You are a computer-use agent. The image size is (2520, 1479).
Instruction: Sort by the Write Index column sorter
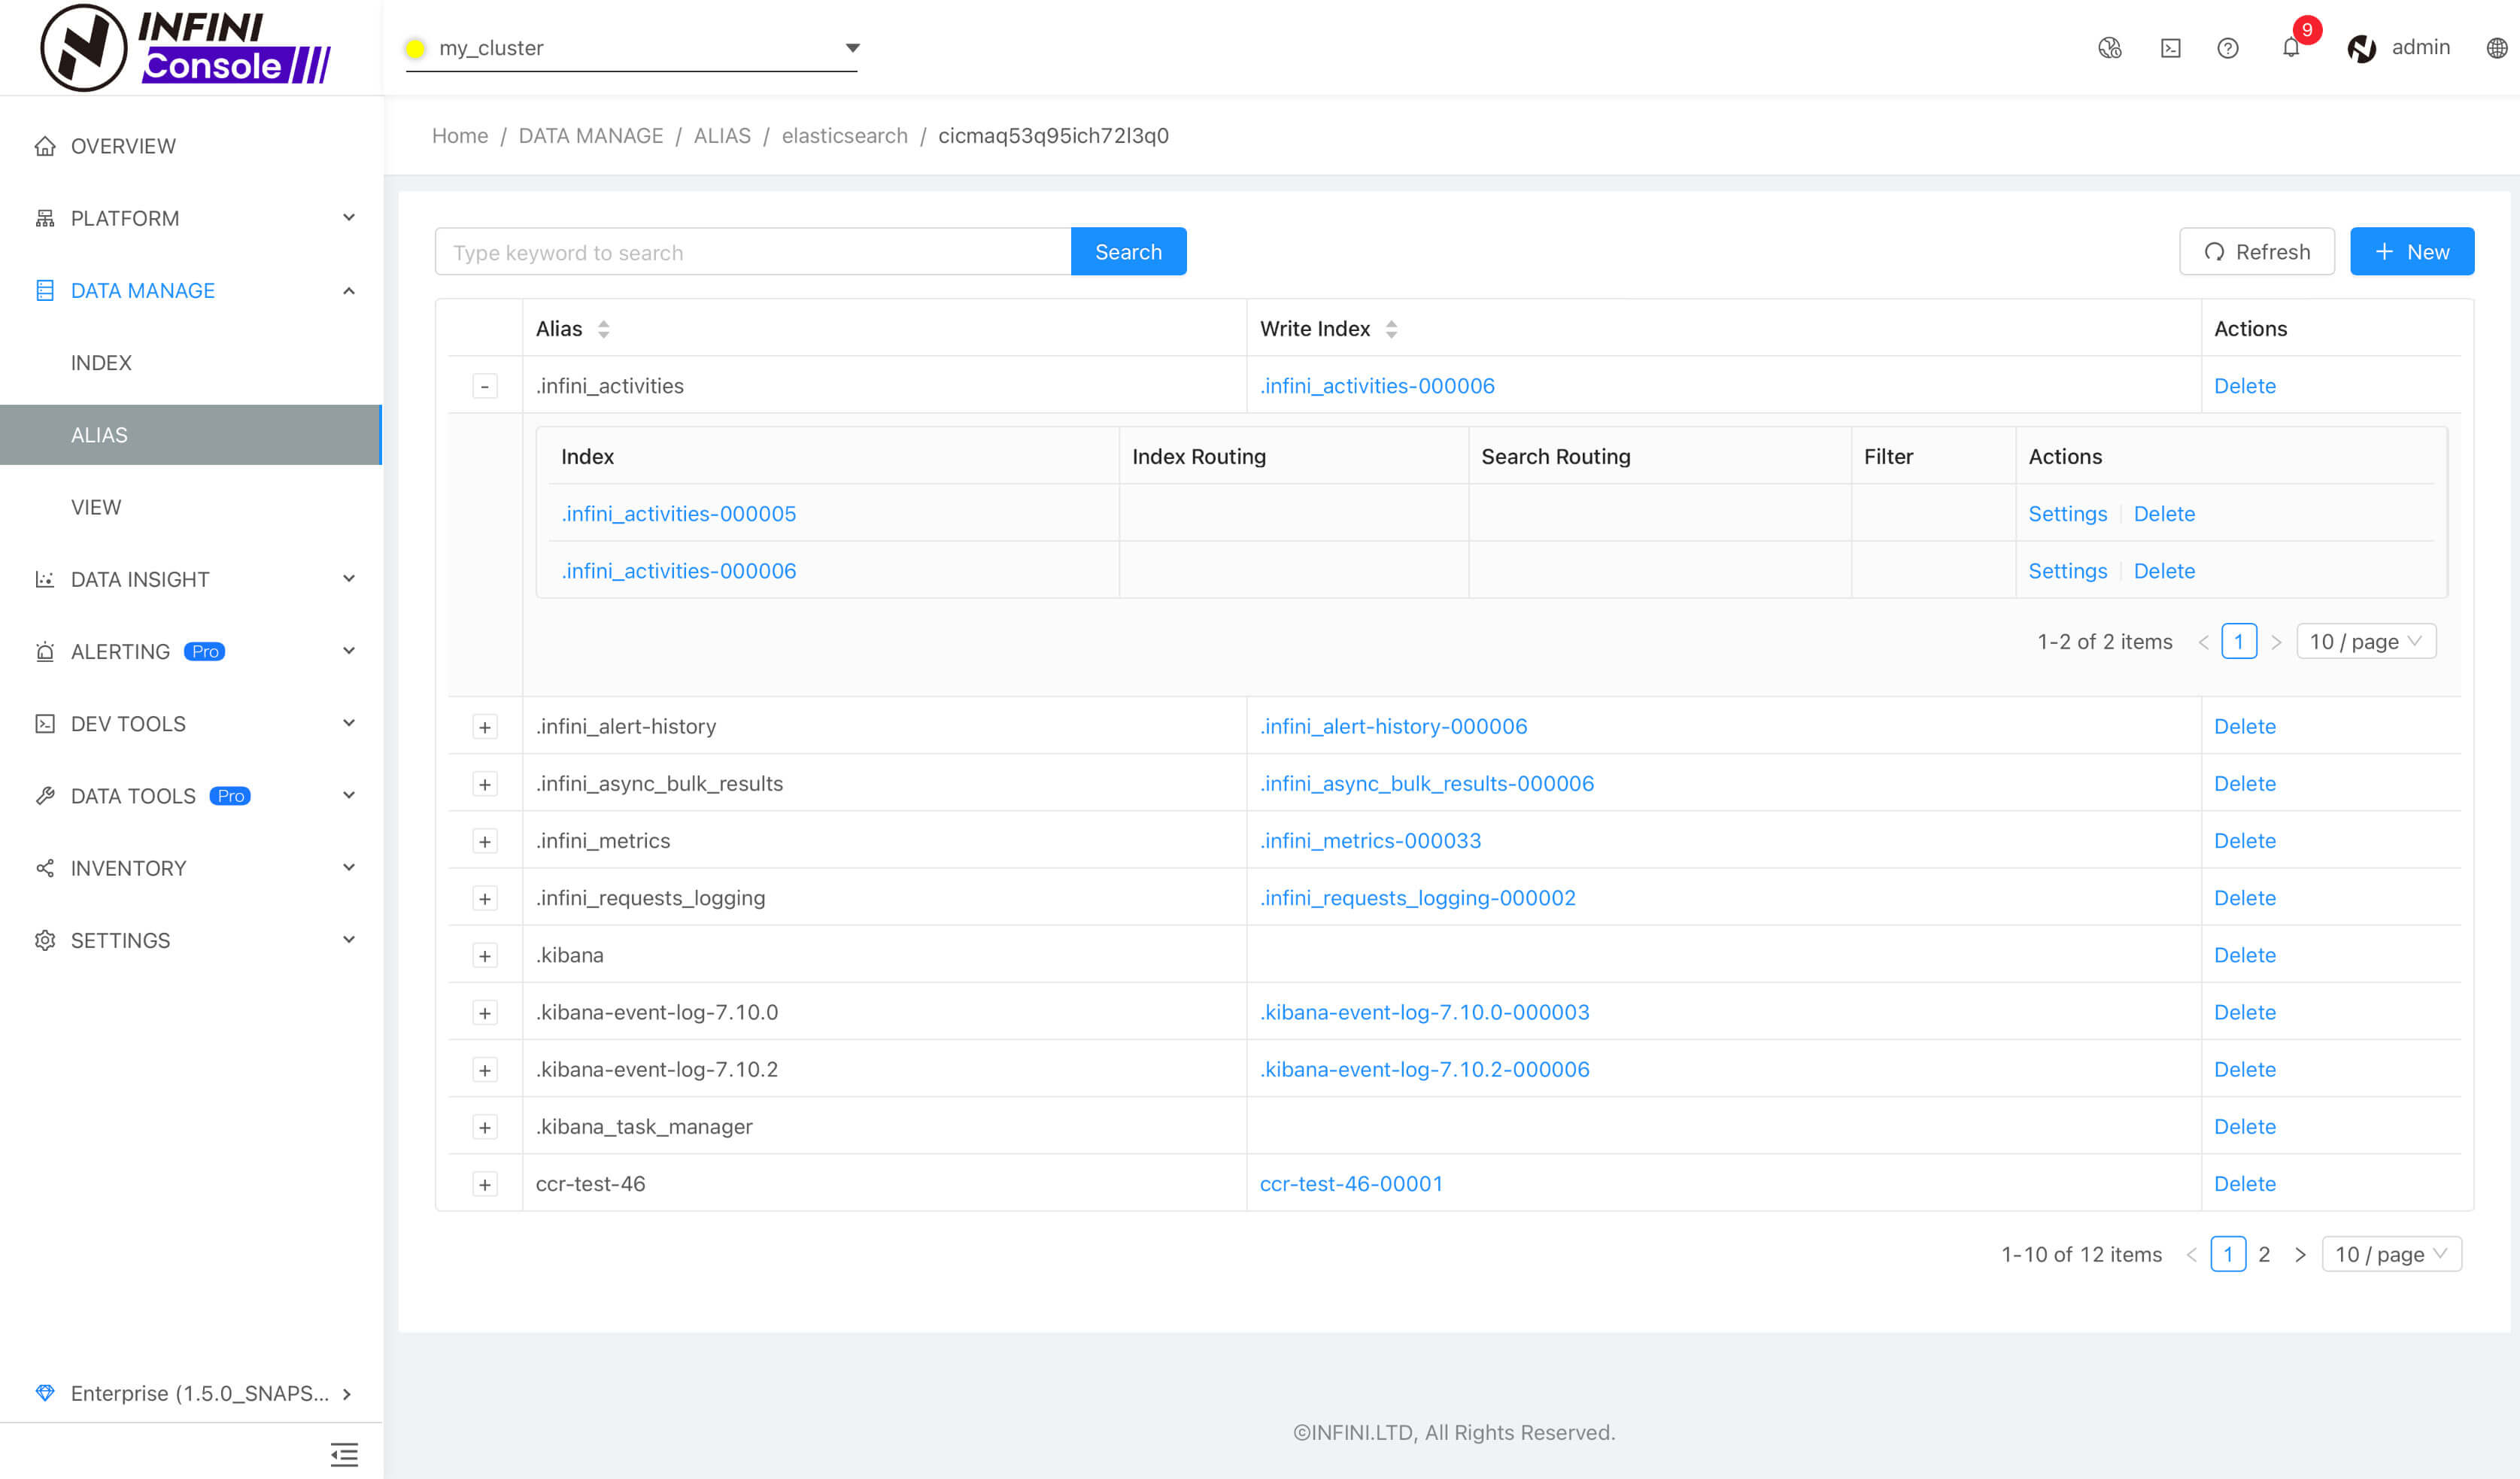(1391, 329)
